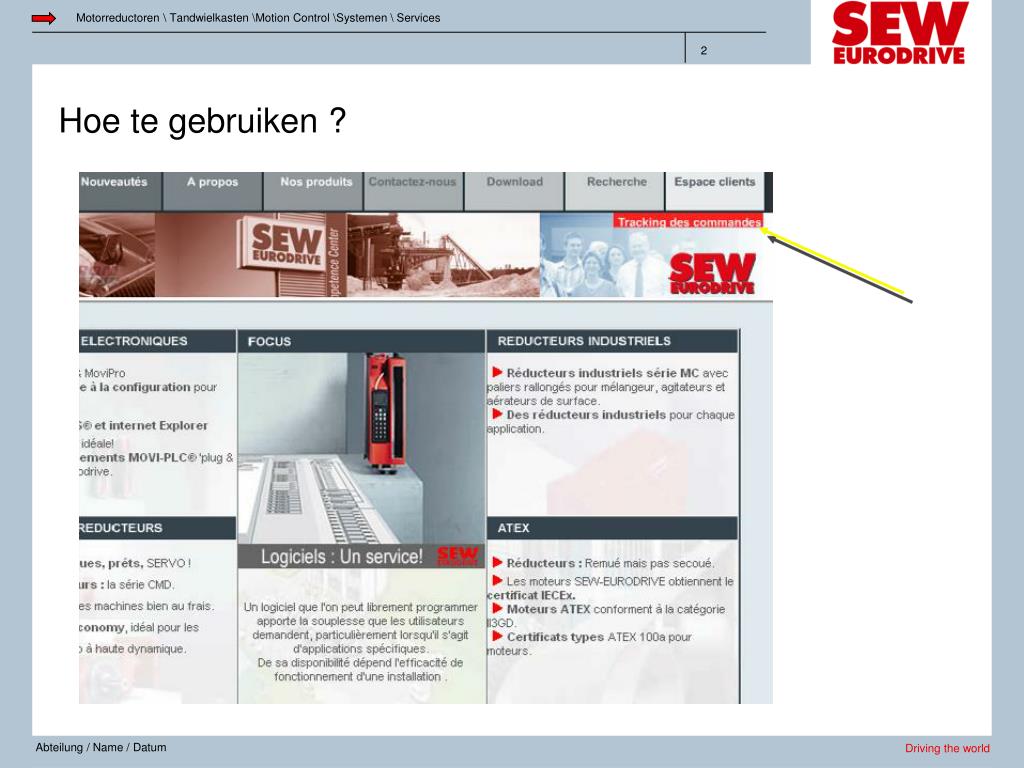Viewport: 1024px width, 768px height.
Task: Click the FOCUS section header
Action: point(361,342)
